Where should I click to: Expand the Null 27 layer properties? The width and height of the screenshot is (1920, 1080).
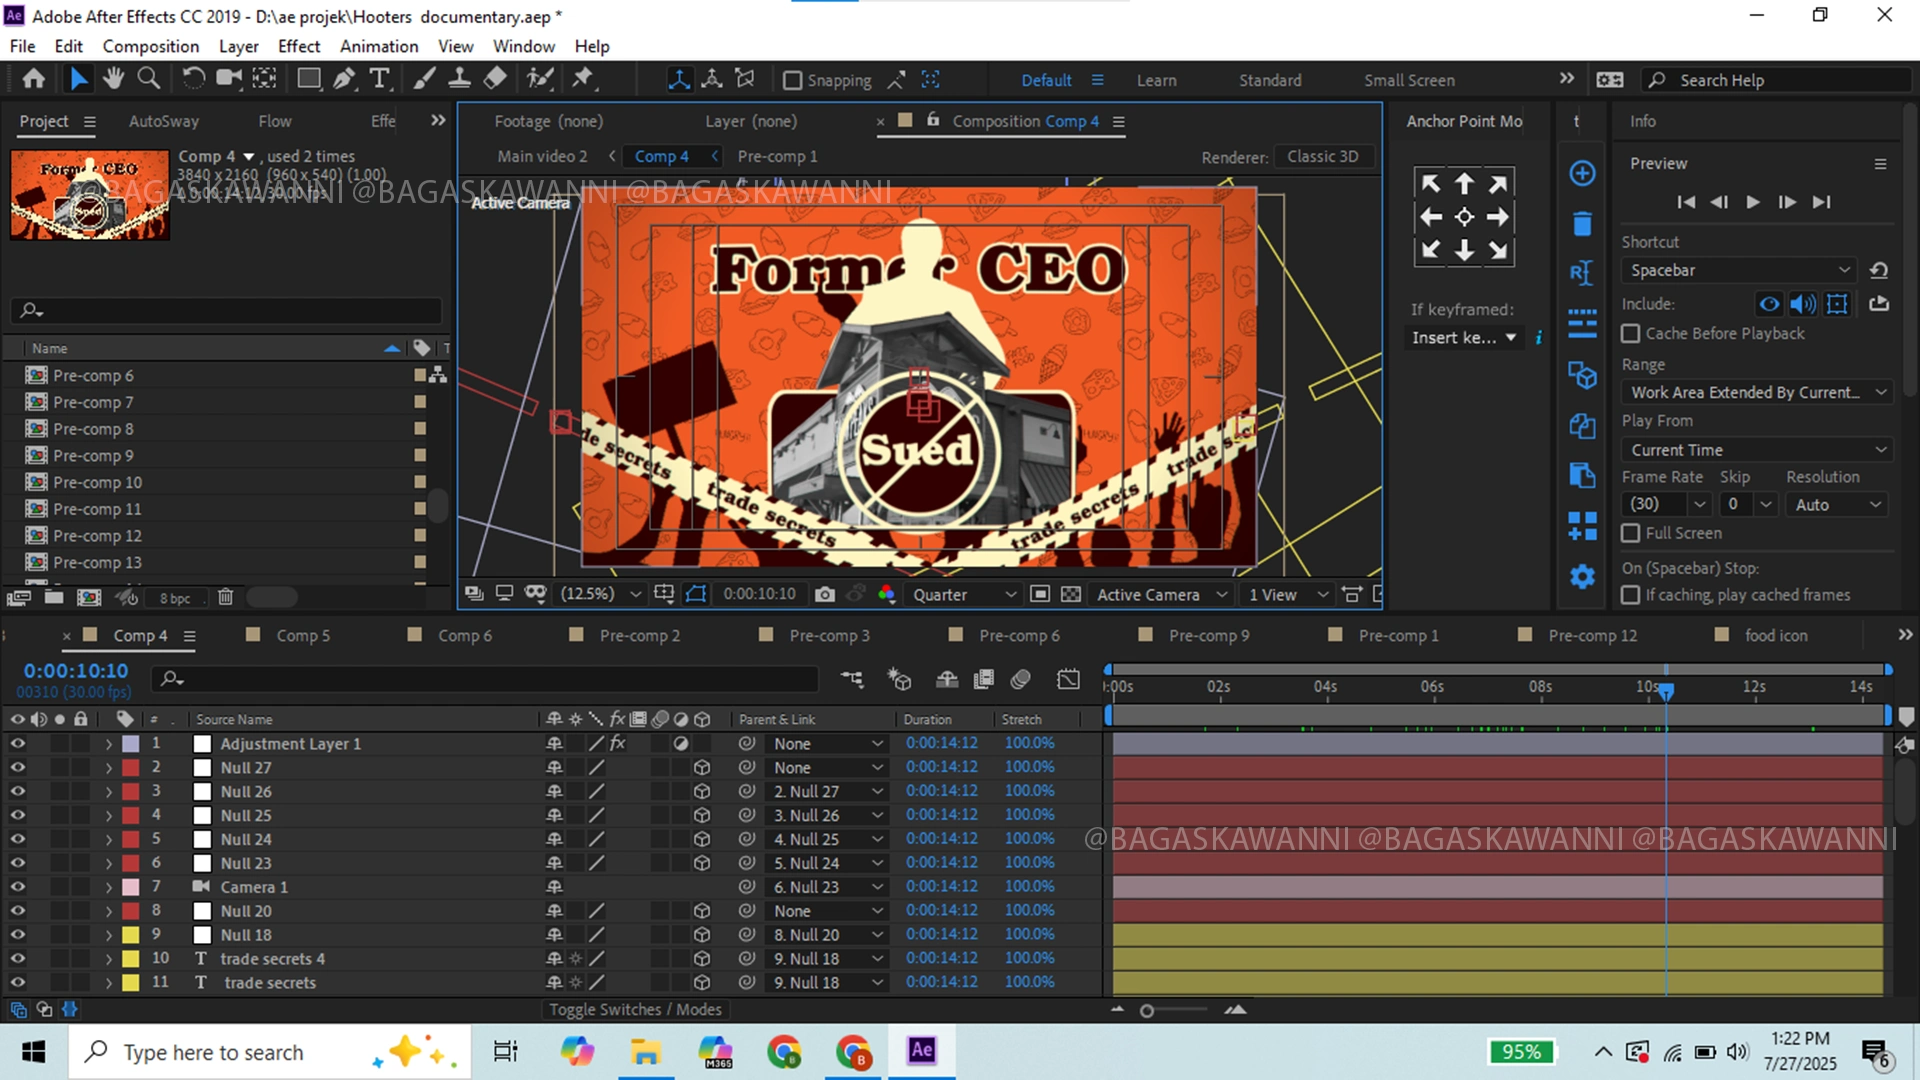108,768
